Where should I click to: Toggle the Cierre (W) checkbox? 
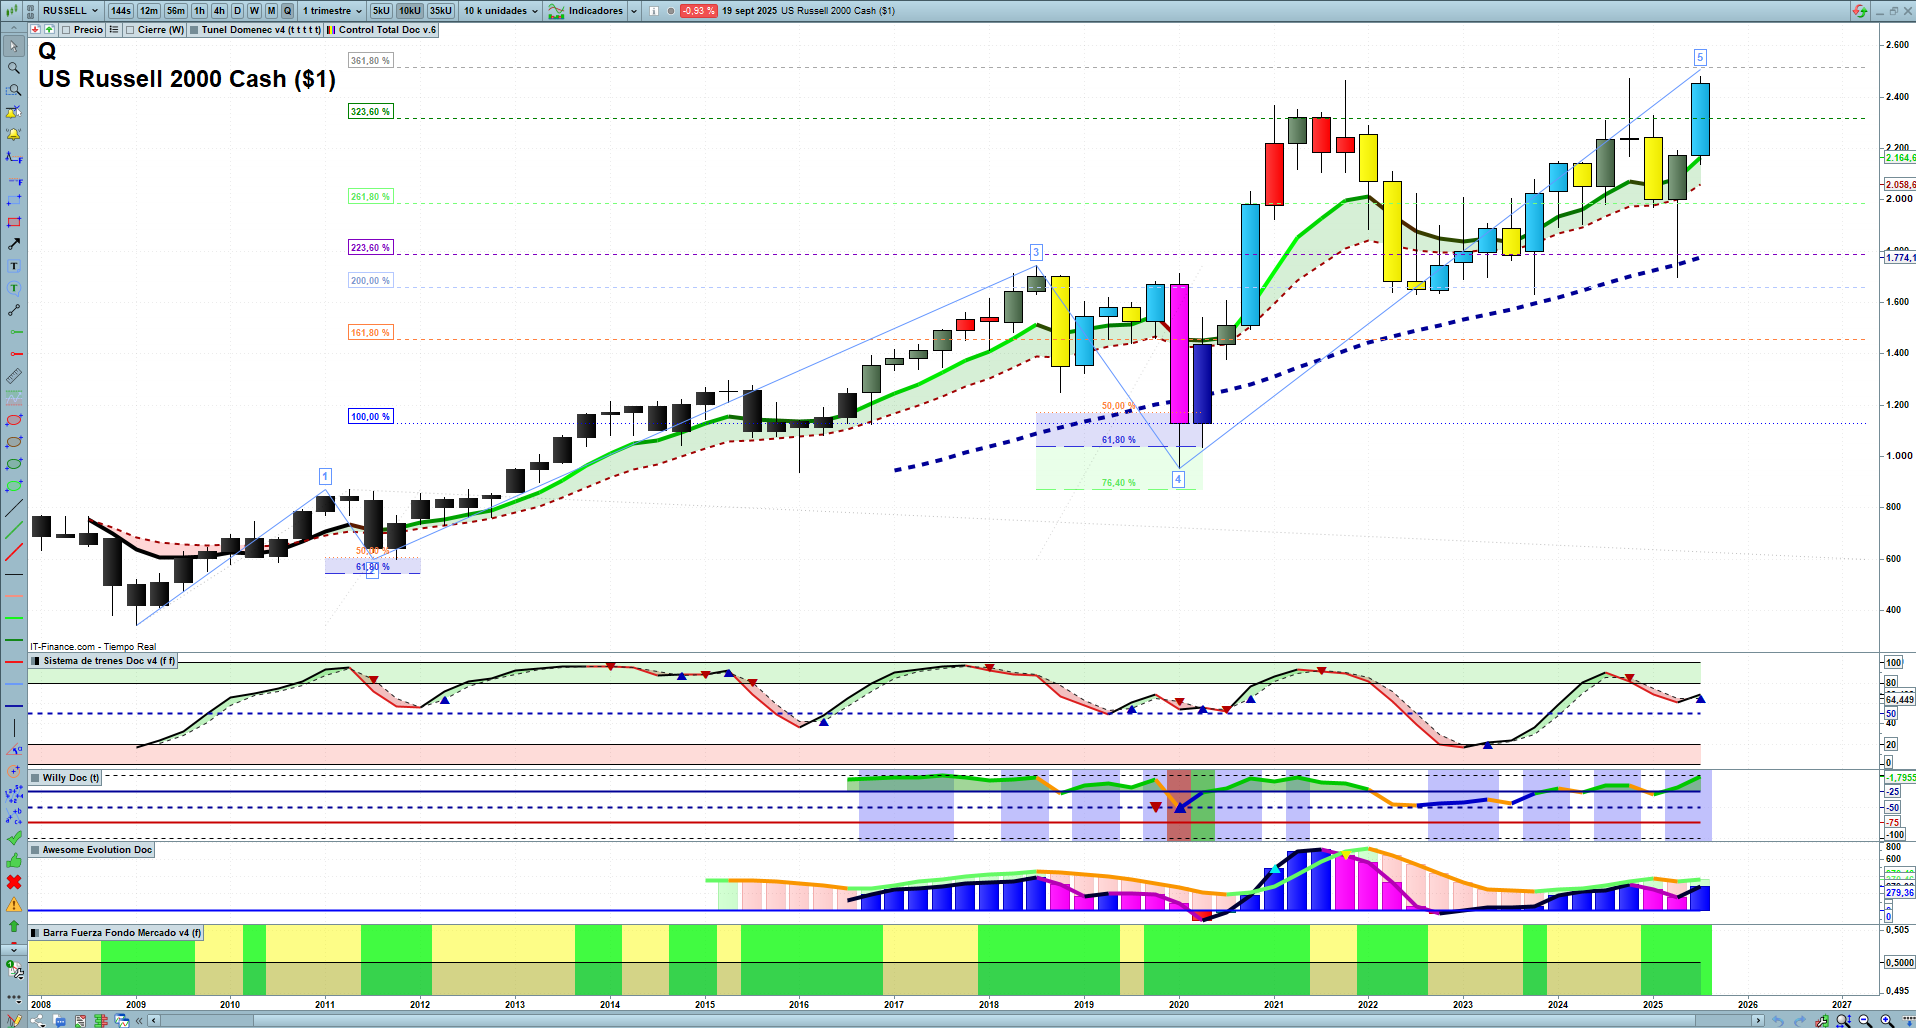click(130, 30)
